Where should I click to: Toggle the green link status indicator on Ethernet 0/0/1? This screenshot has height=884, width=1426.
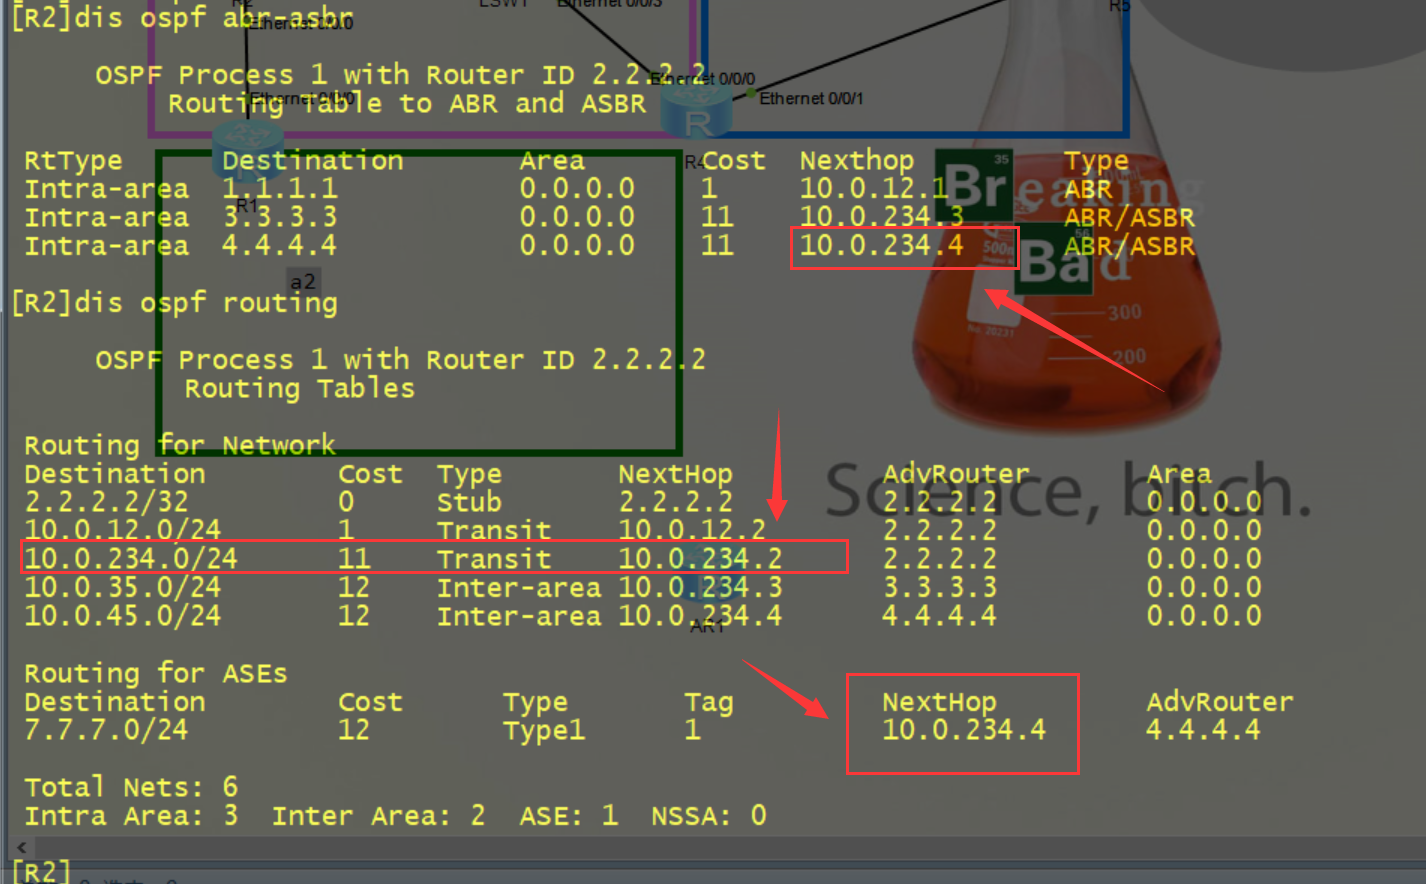point(751,93)
